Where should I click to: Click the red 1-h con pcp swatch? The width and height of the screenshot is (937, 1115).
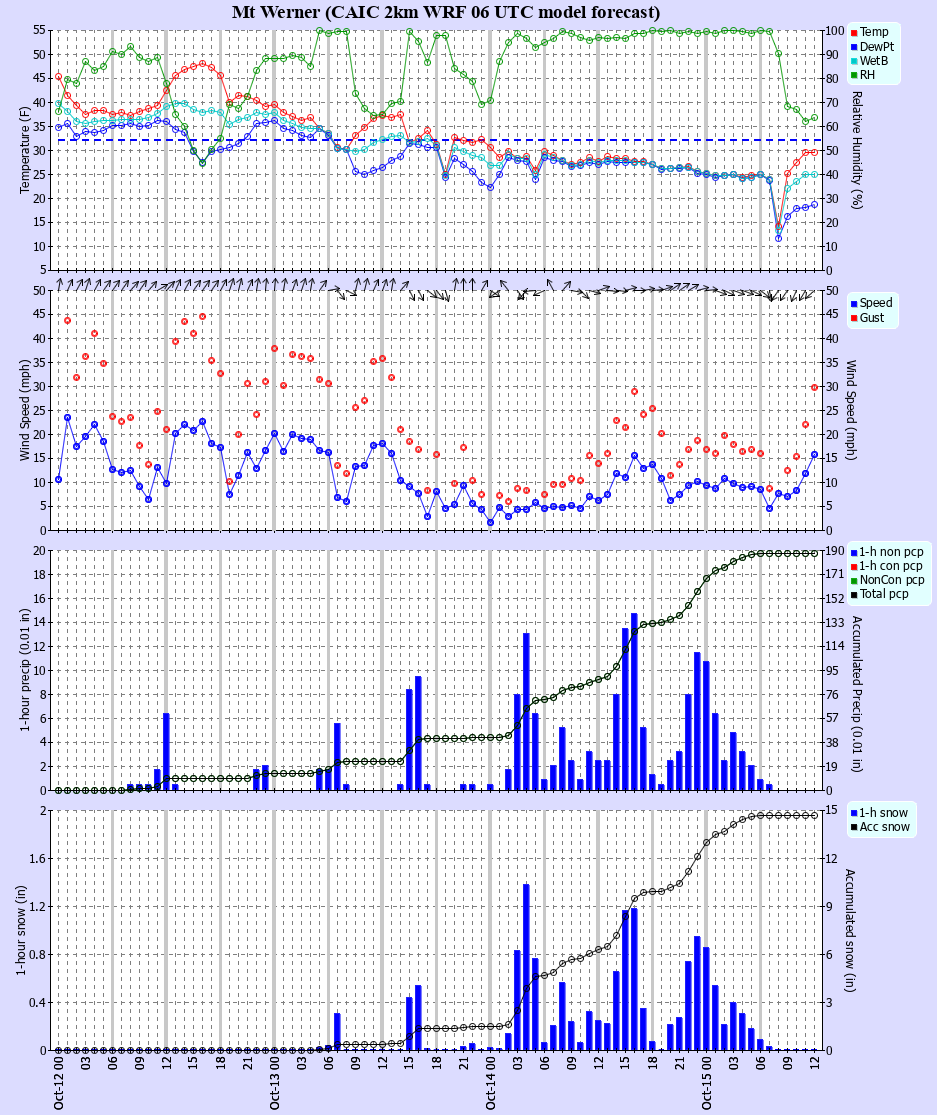(853, 567)
